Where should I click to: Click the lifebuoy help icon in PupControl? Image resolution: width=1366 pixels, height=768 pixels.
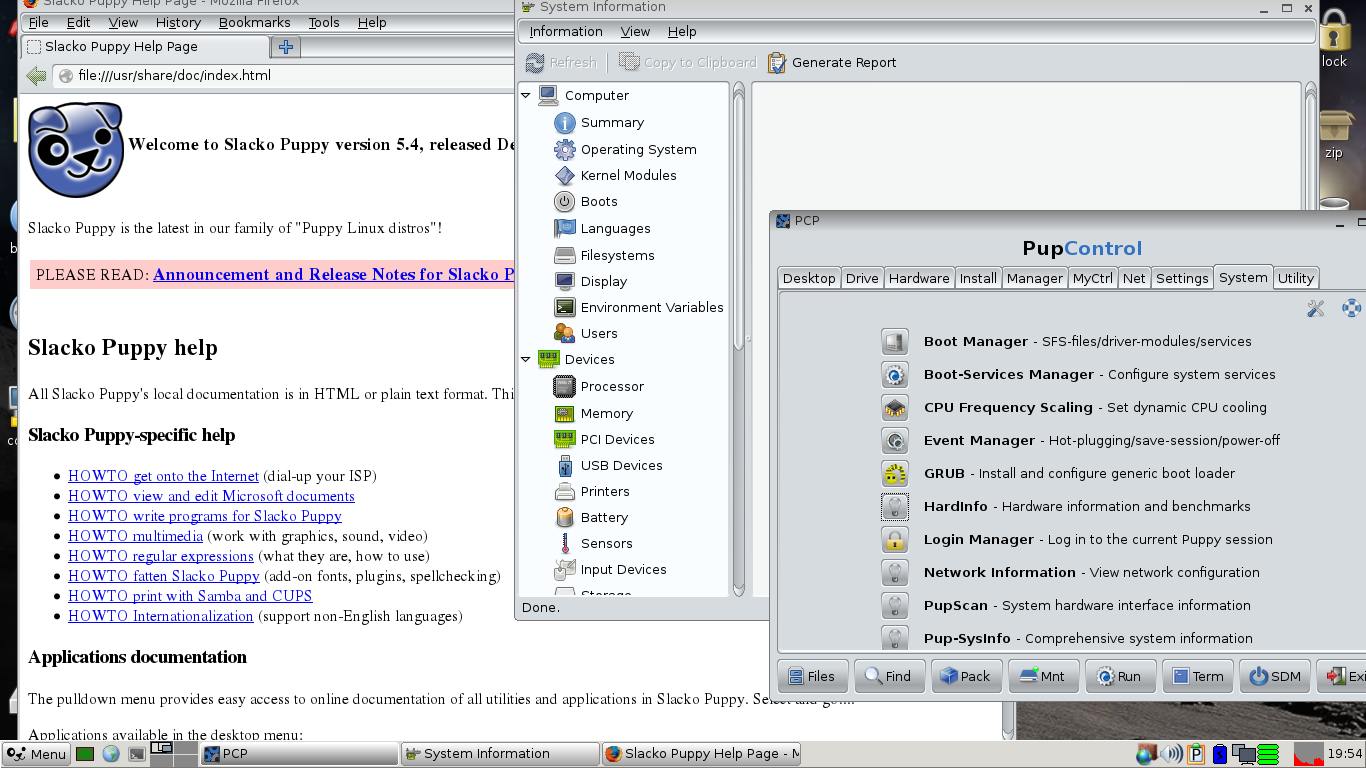tap(1351, 309)
